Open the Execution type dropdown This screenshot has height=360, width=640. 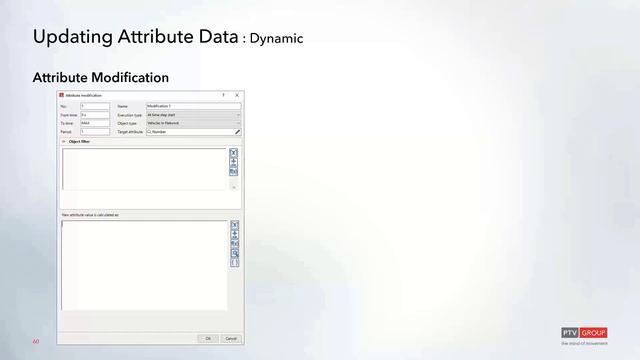pos(193,115)
